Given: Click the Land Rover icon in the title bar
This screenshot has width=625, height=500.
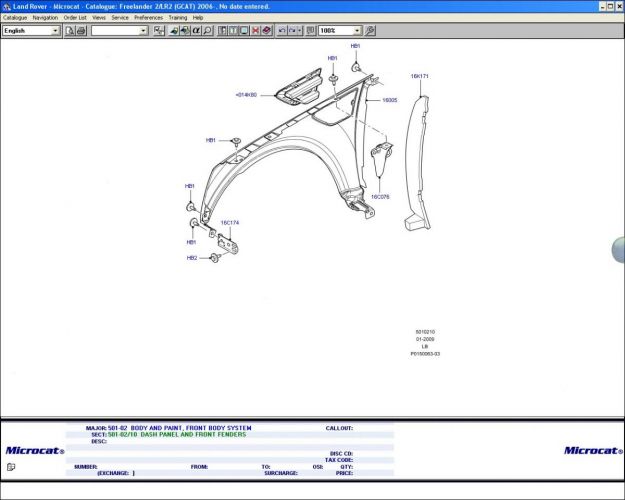Looking at the screenshot, I should [x=6, y=6].
